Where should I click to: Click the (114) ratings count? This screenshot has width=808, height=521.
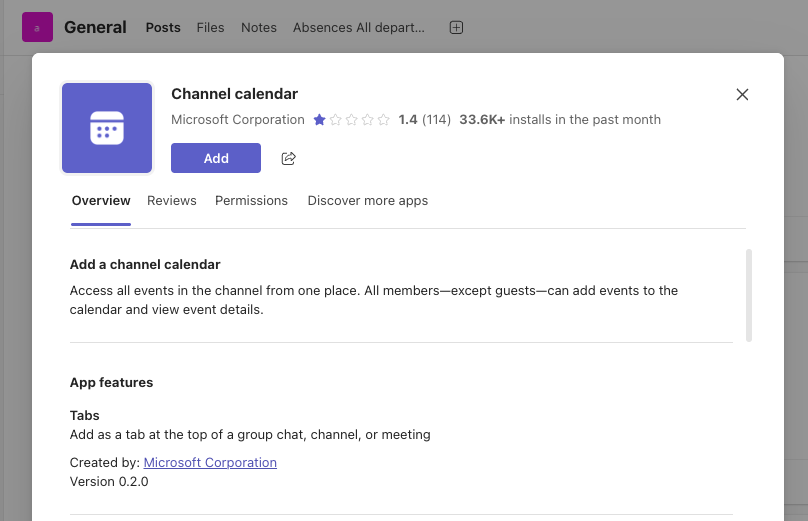(x=436, y=120)
